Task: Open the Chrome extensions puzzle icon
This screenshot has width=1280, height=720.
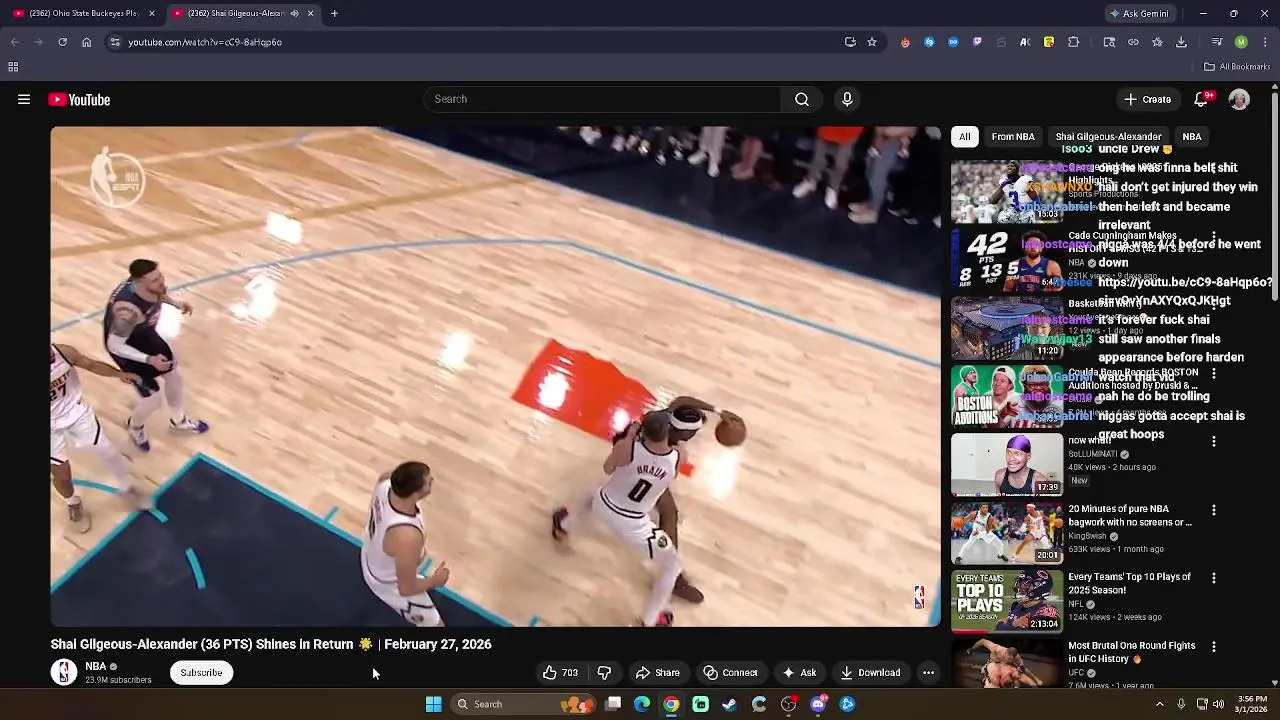Action: coord(1073,42)
